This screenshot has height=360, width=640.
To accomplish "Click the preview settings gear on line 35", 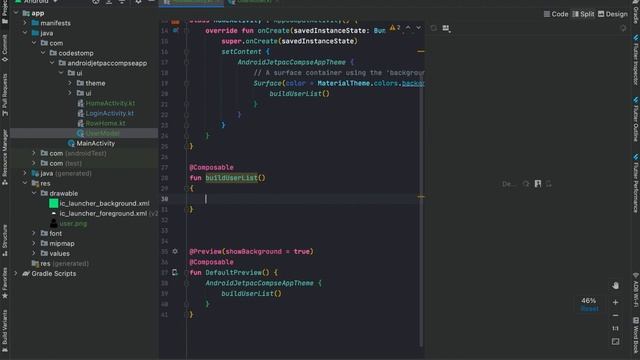I will coord(175,251).
